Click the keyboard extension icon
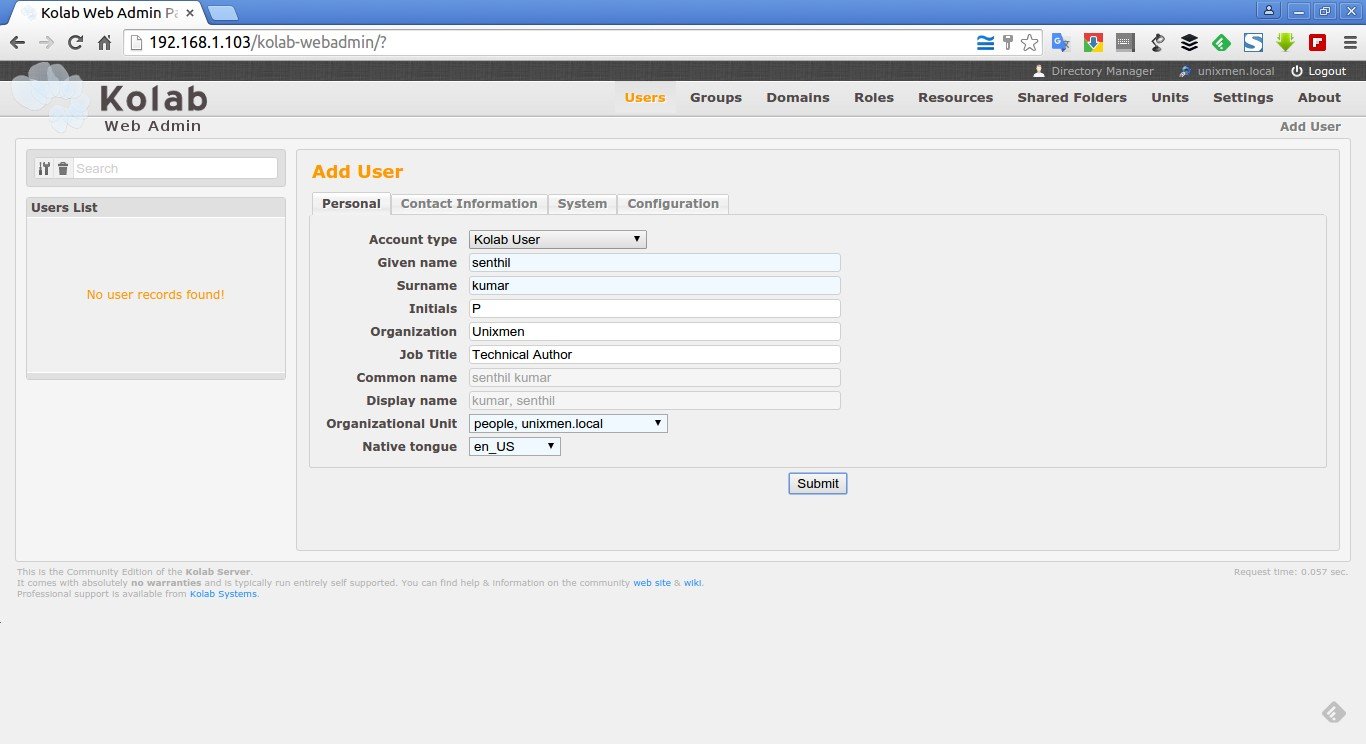The image size is (1366, 744). click(x=1125, y=43)
